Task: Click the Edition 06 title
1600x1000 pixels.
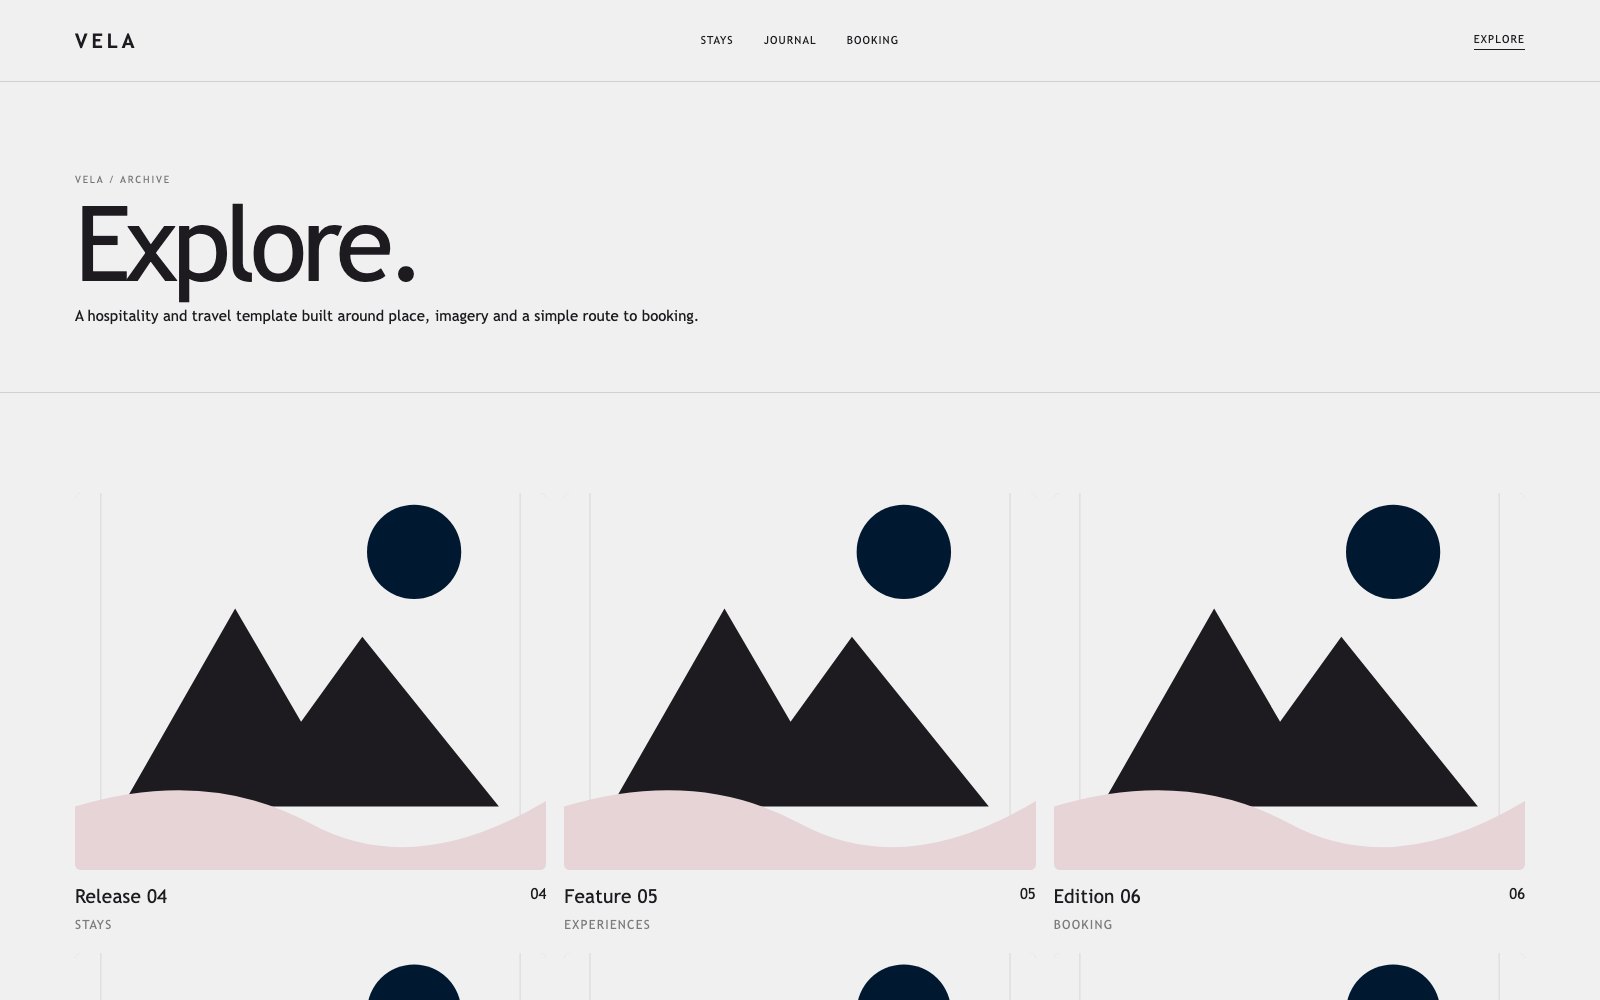Action: 1097,896
